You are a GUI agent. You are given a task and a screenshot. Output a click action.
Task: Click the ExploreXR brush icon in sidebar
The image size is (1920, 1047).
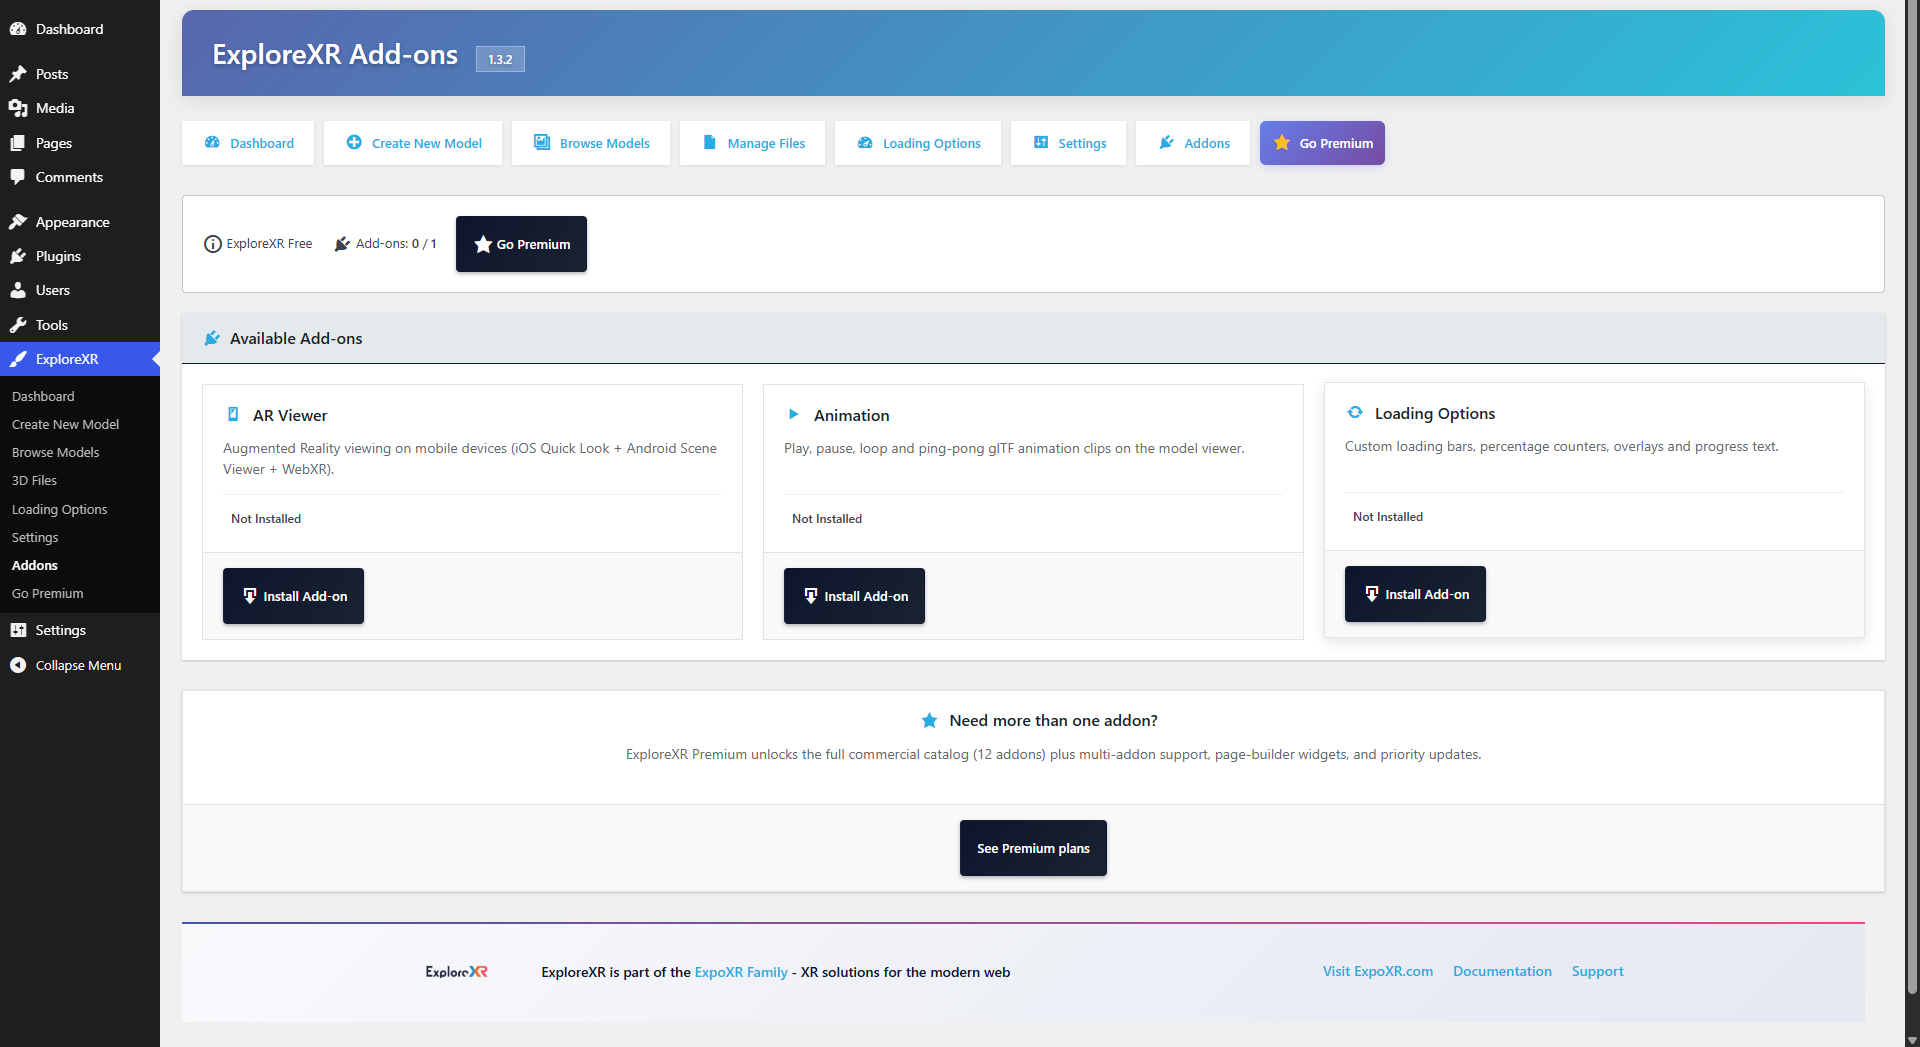18,359
